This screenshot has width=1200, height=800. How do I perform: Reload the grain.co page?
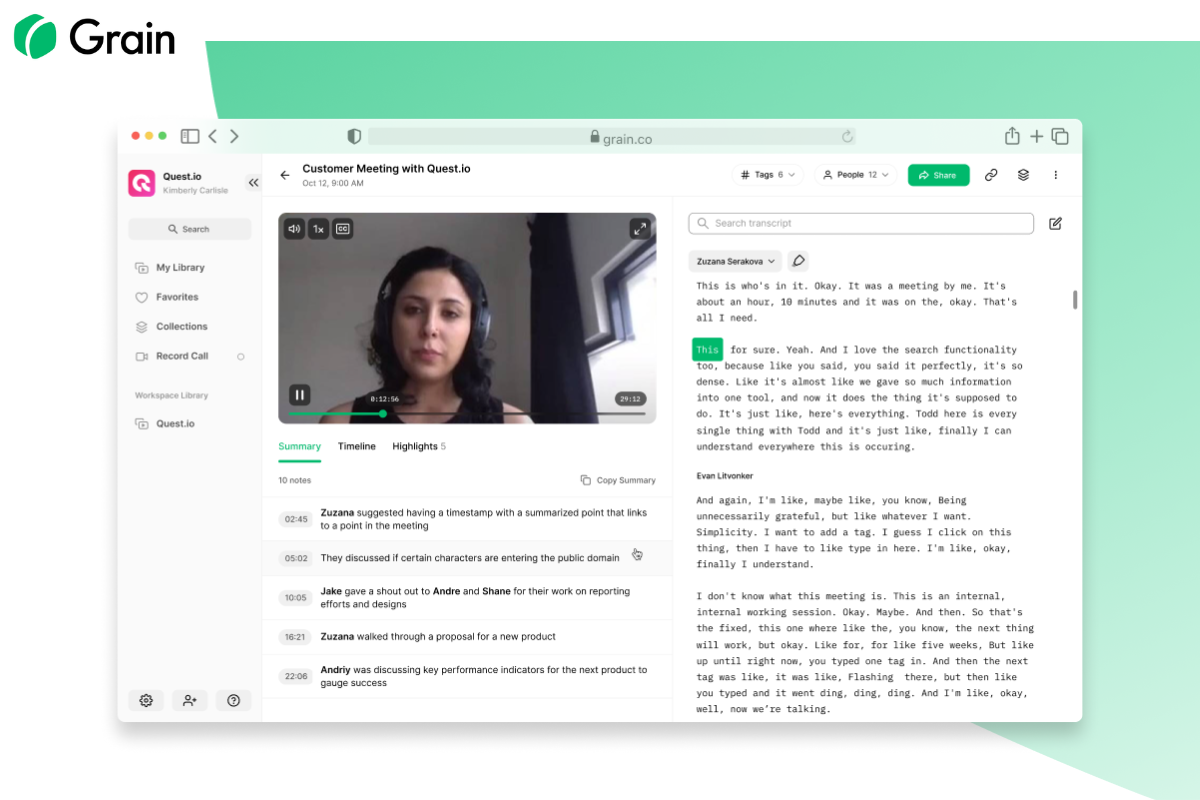point(847,137)
